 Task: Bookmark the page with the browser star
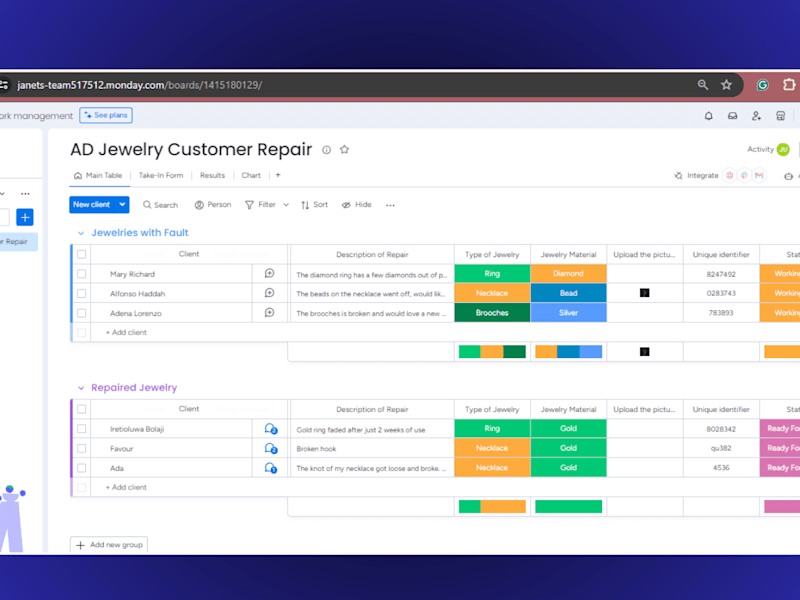(x=726, y=85)
